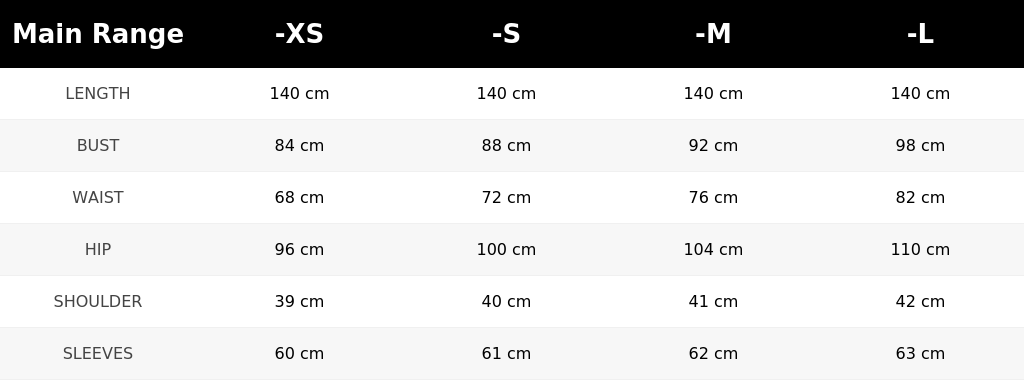
Task: Select the 104 cm hip value
Action: click(713, 249)
